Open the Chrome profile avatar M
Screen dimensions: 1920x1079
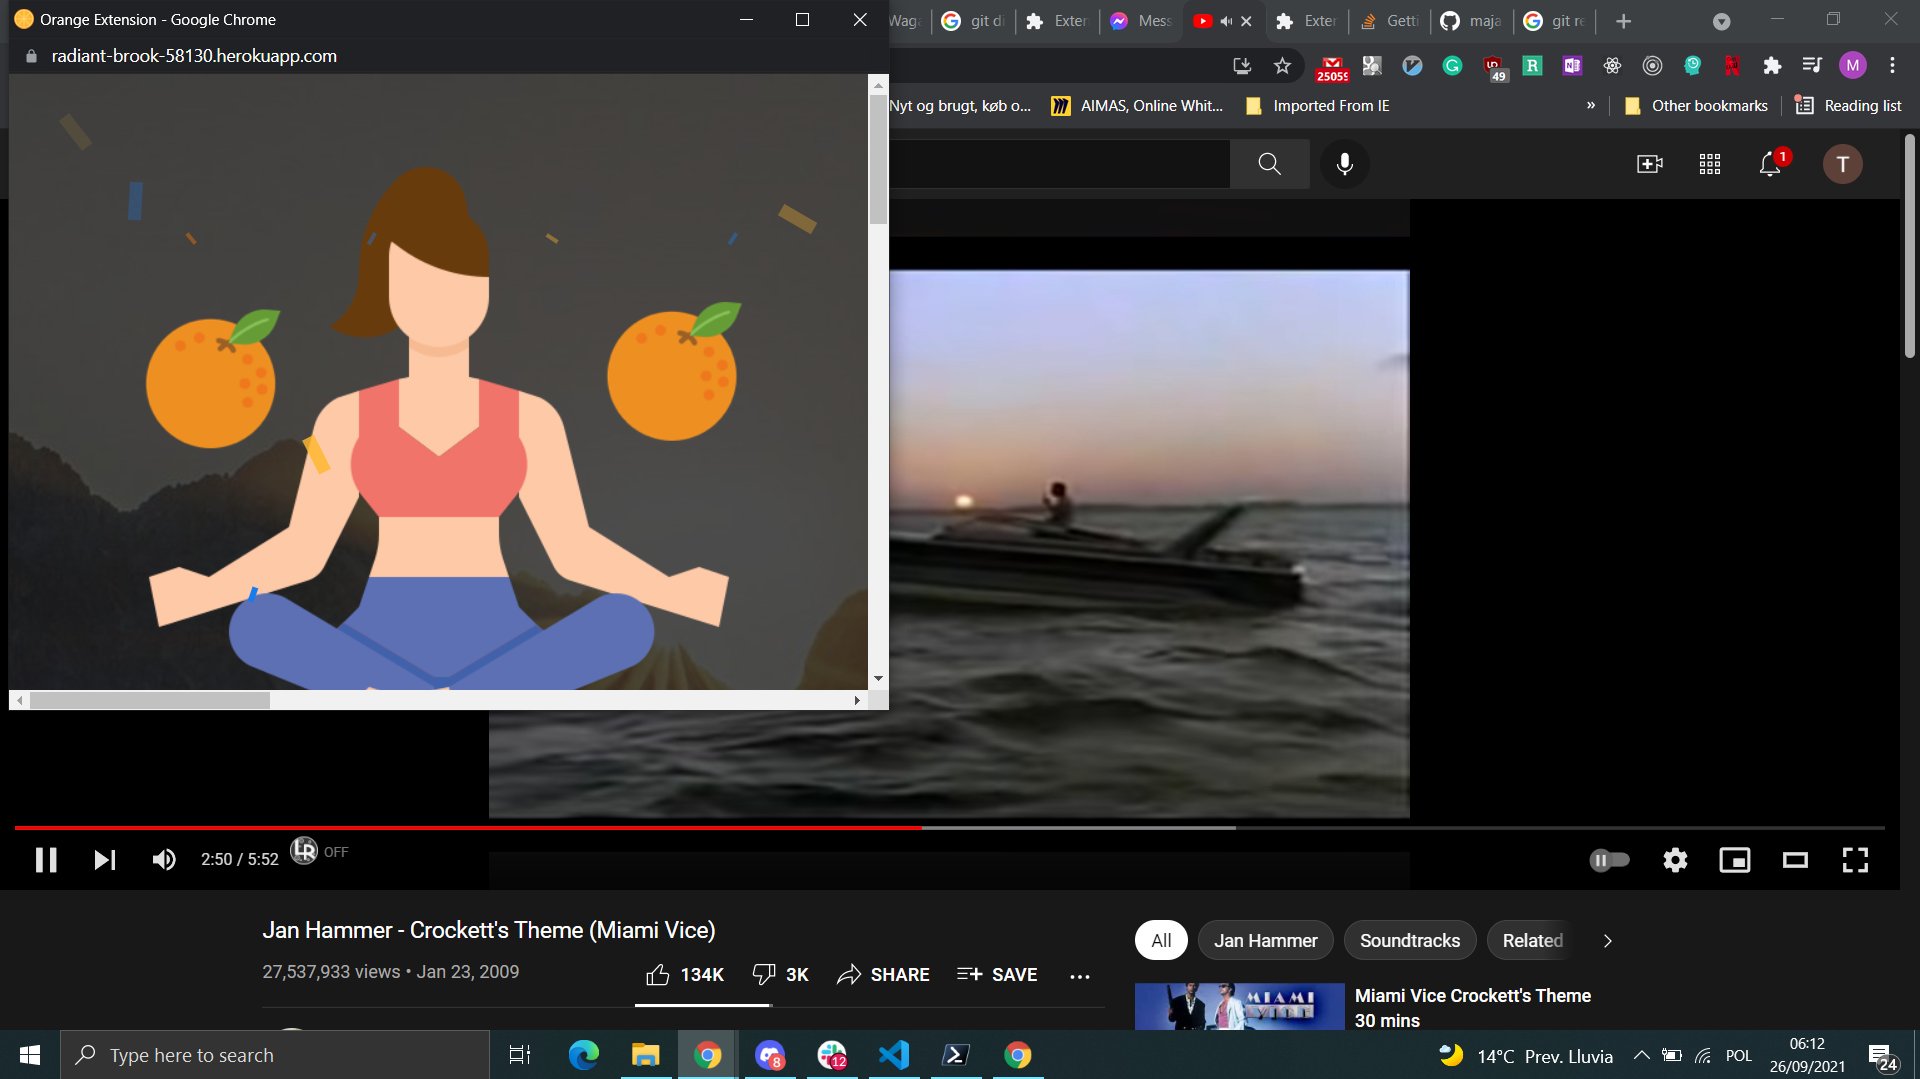pos(1852,66)
